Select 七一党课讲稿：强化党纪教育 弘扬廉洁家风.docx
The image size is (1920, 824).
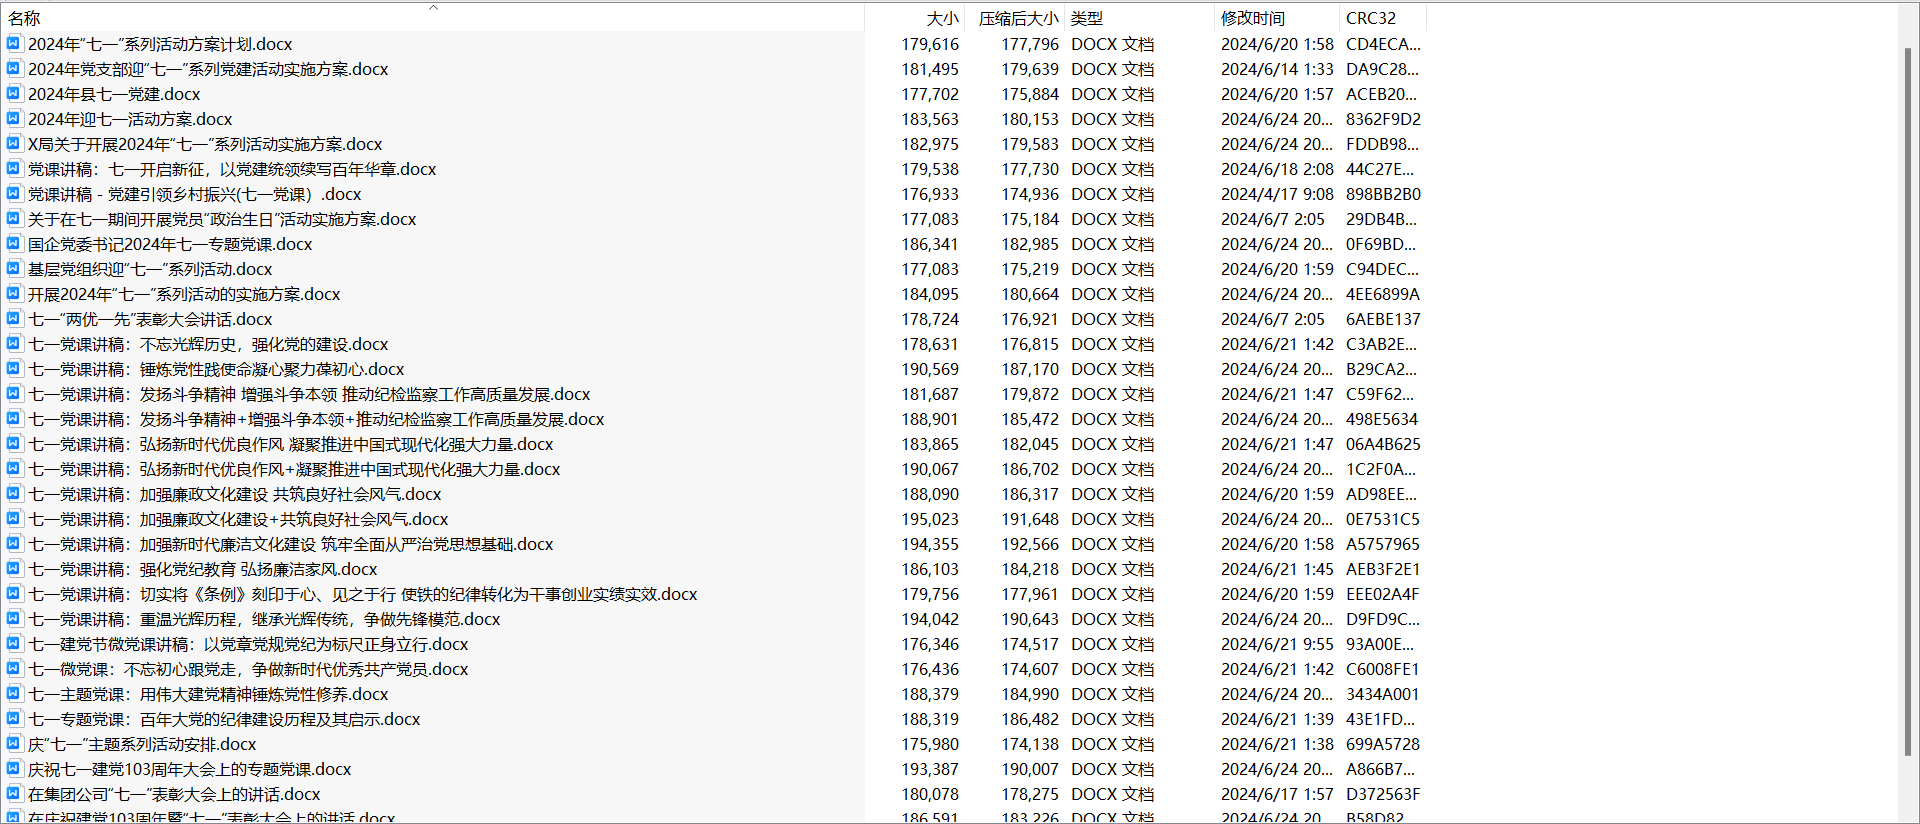(x=203, y=569)
